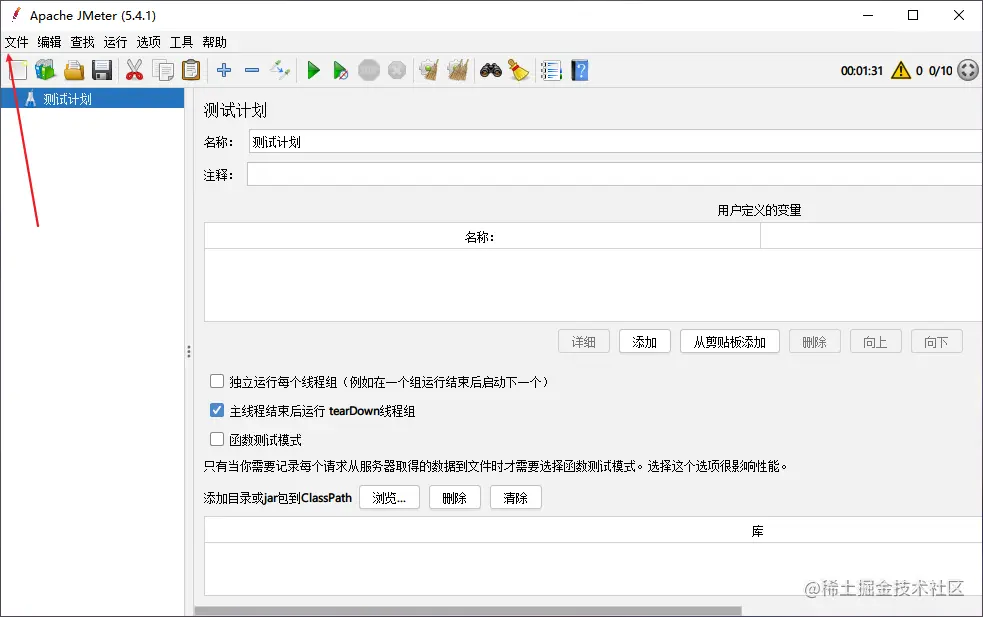Image resolution: width=983 pixels, height=617 pixels.
Task: Open the 编辑 menu
Action: 50,42
